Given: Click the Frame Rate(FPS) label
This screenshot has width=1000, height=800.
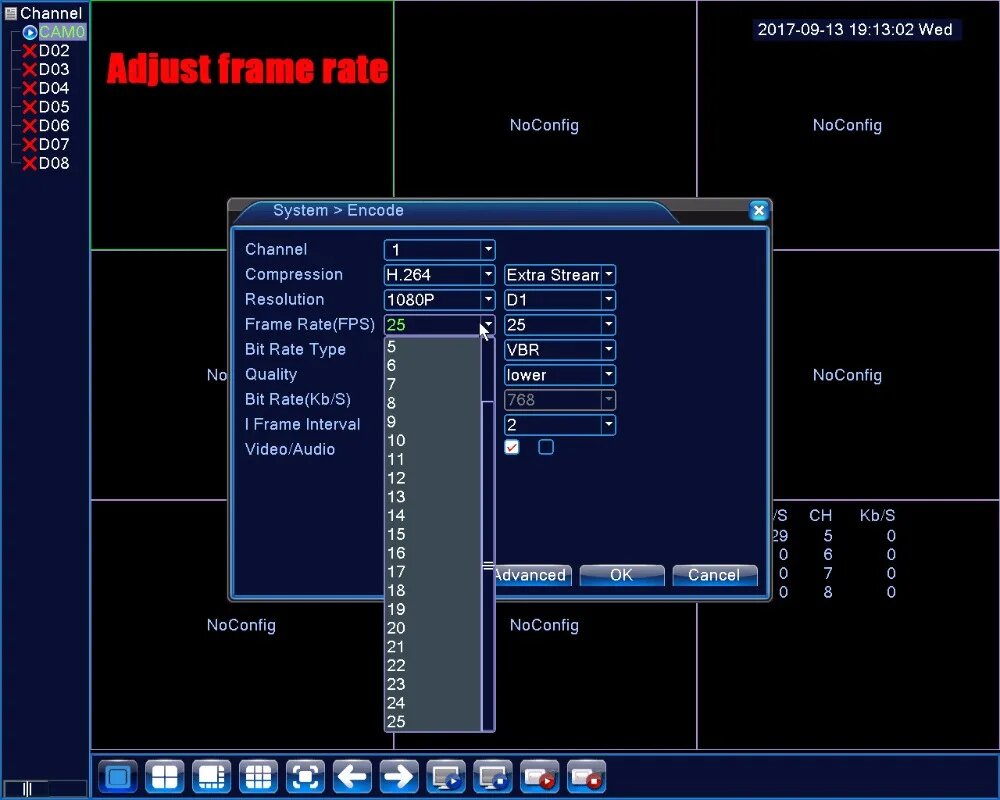Looking at the screenshot, I should pyautogui.click(x=310, y=325).
